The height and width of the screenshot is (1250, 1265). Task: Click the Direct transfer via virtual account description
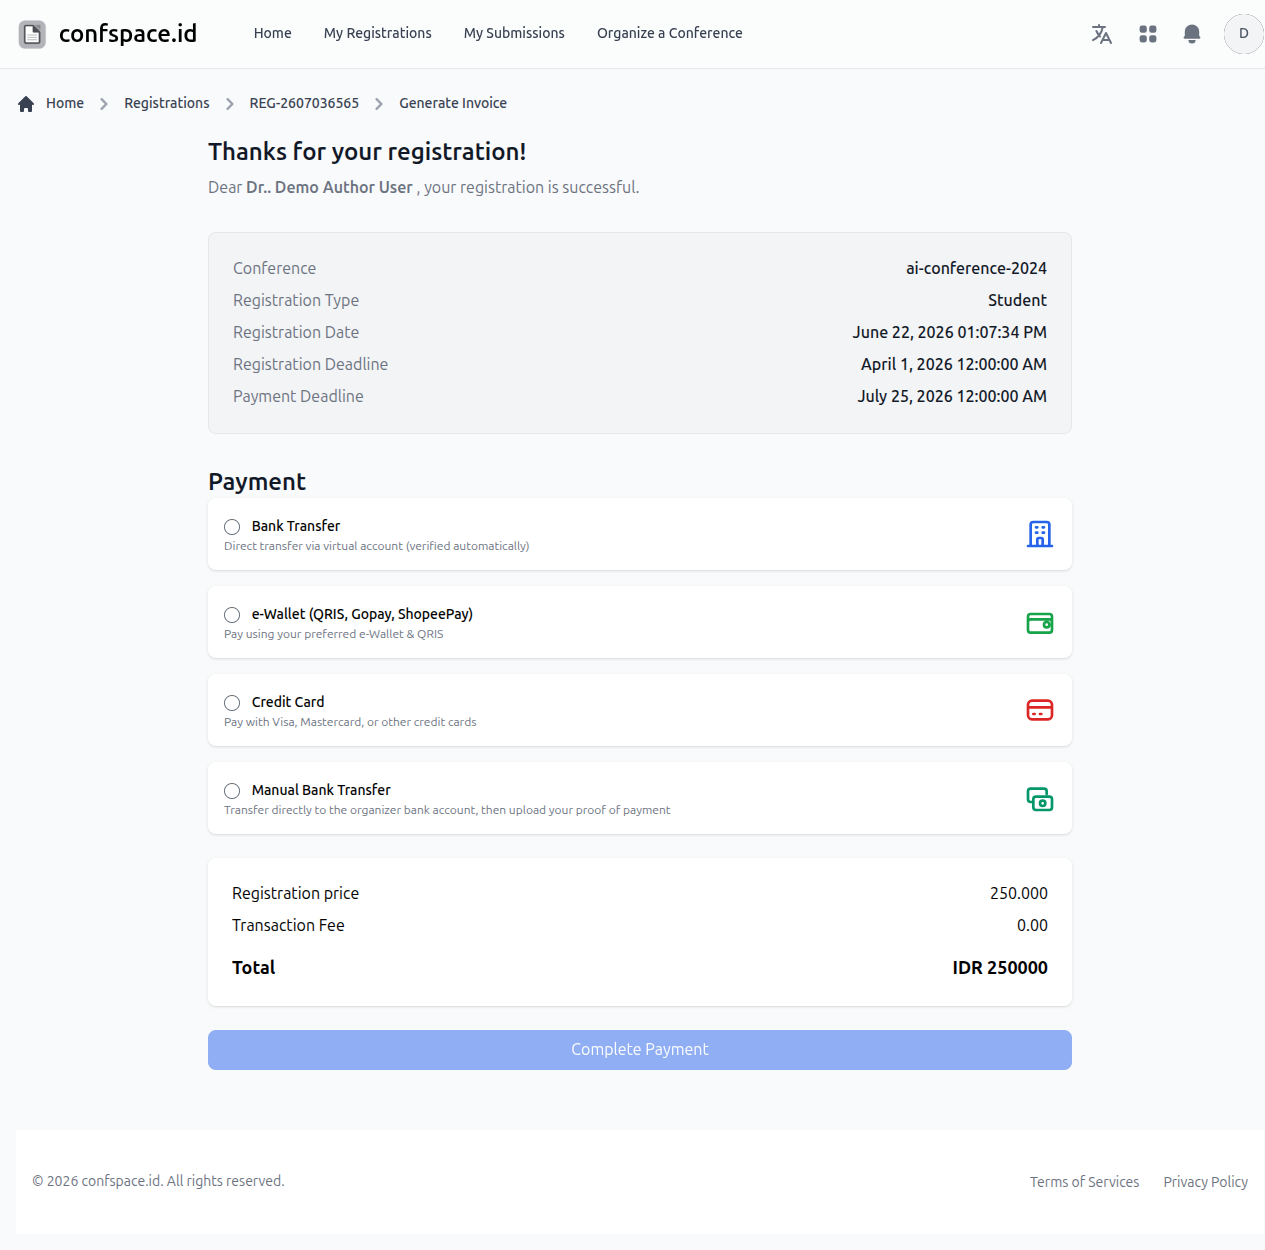(x=377, y=546)
